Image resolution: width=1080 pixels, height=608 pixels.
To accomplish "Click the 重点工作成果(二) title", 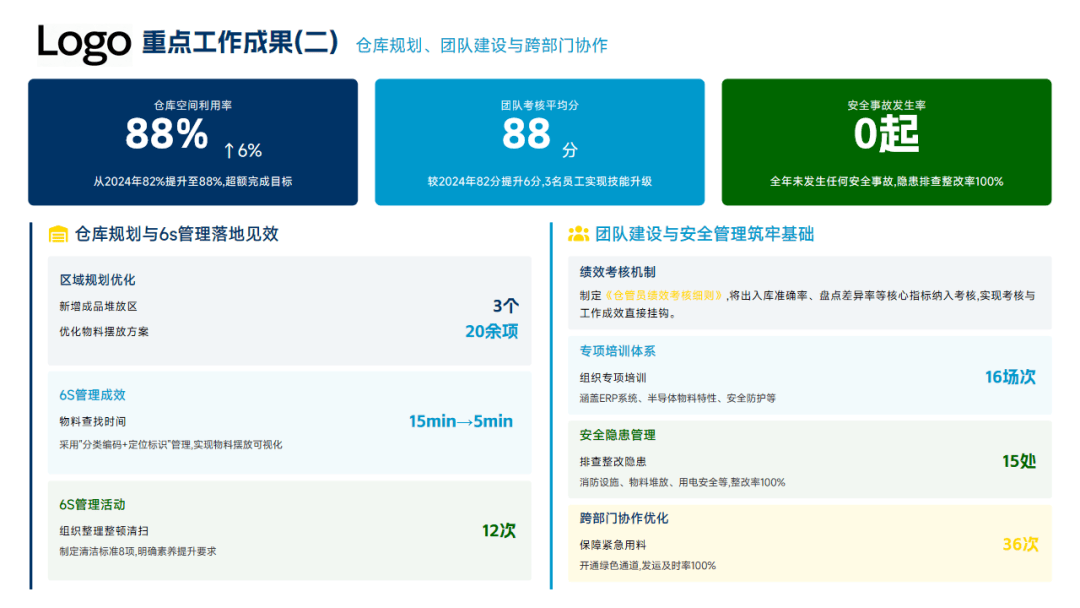I will pyautogui.click(x=241, y=43).
